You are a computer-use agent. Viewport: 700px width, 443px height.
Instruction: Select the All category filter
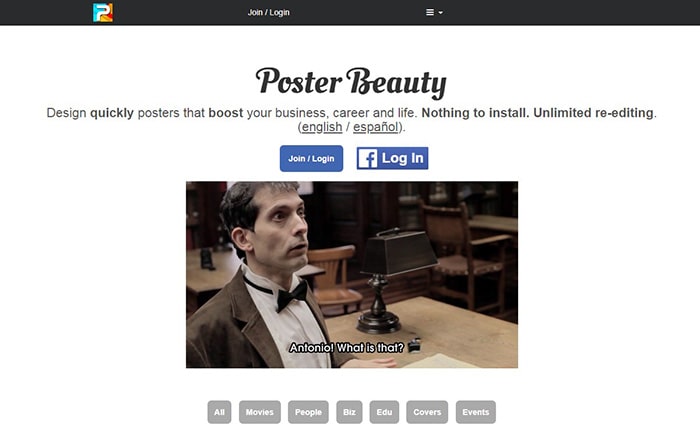pyautogui.click(x=219, y=412)
